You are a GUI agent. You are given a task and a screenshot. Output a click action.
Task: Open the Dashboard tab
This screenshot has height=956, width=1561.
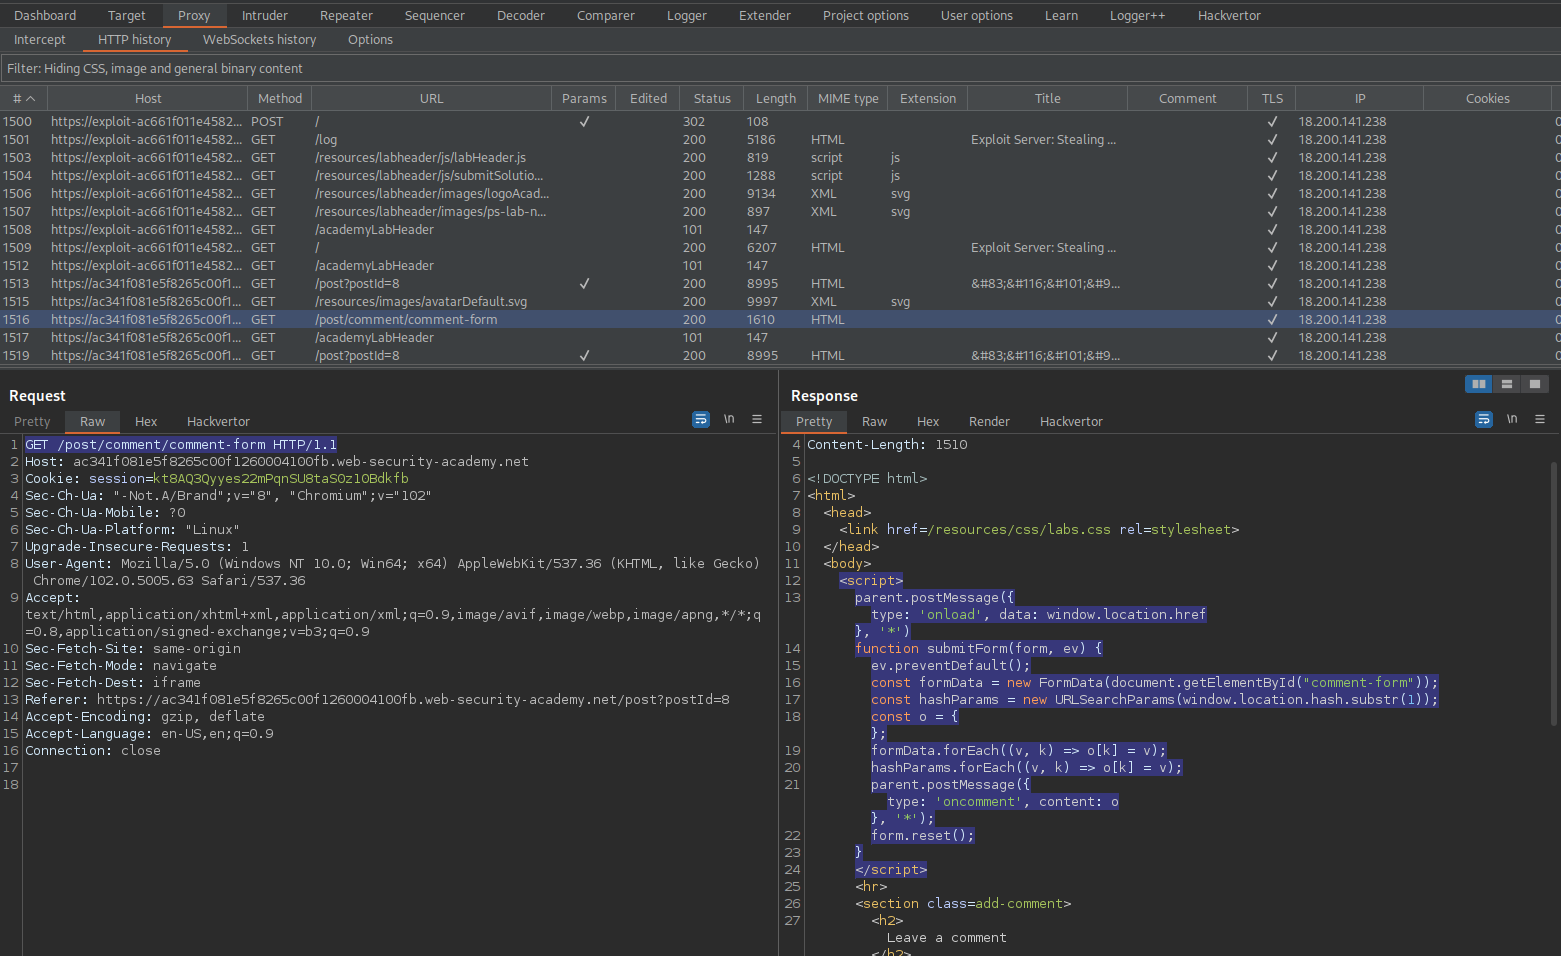[45, 15]
